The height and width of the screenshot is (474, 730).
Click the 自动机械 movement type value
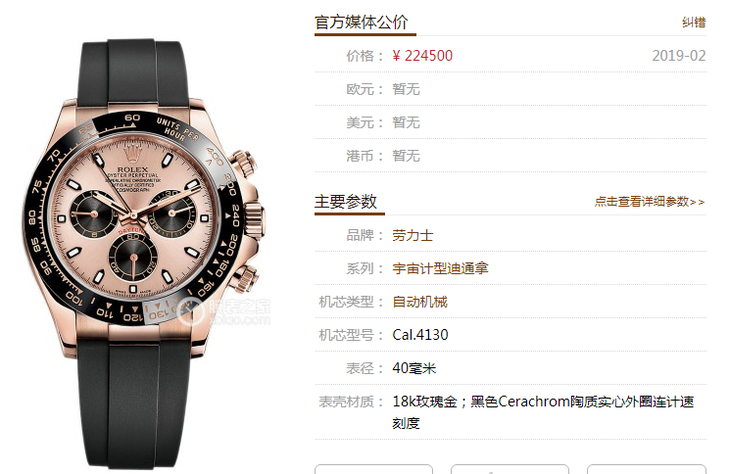(x=419, y=302)
